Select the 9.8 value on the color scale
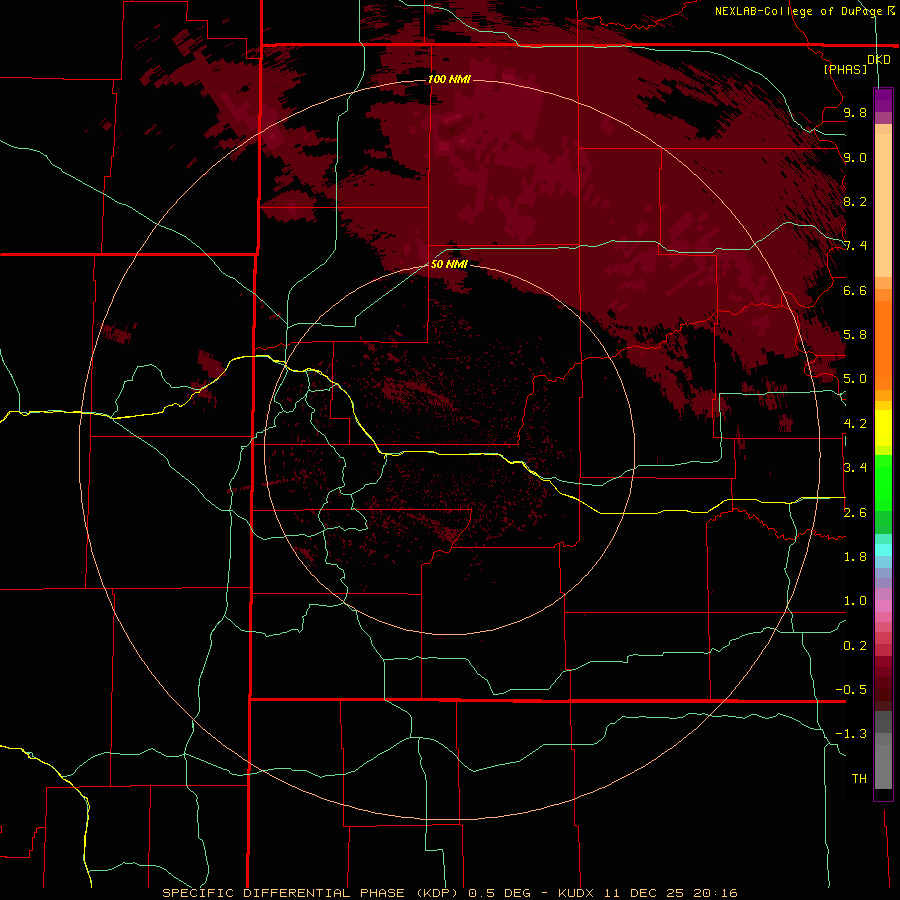 [x=855, y=112]
